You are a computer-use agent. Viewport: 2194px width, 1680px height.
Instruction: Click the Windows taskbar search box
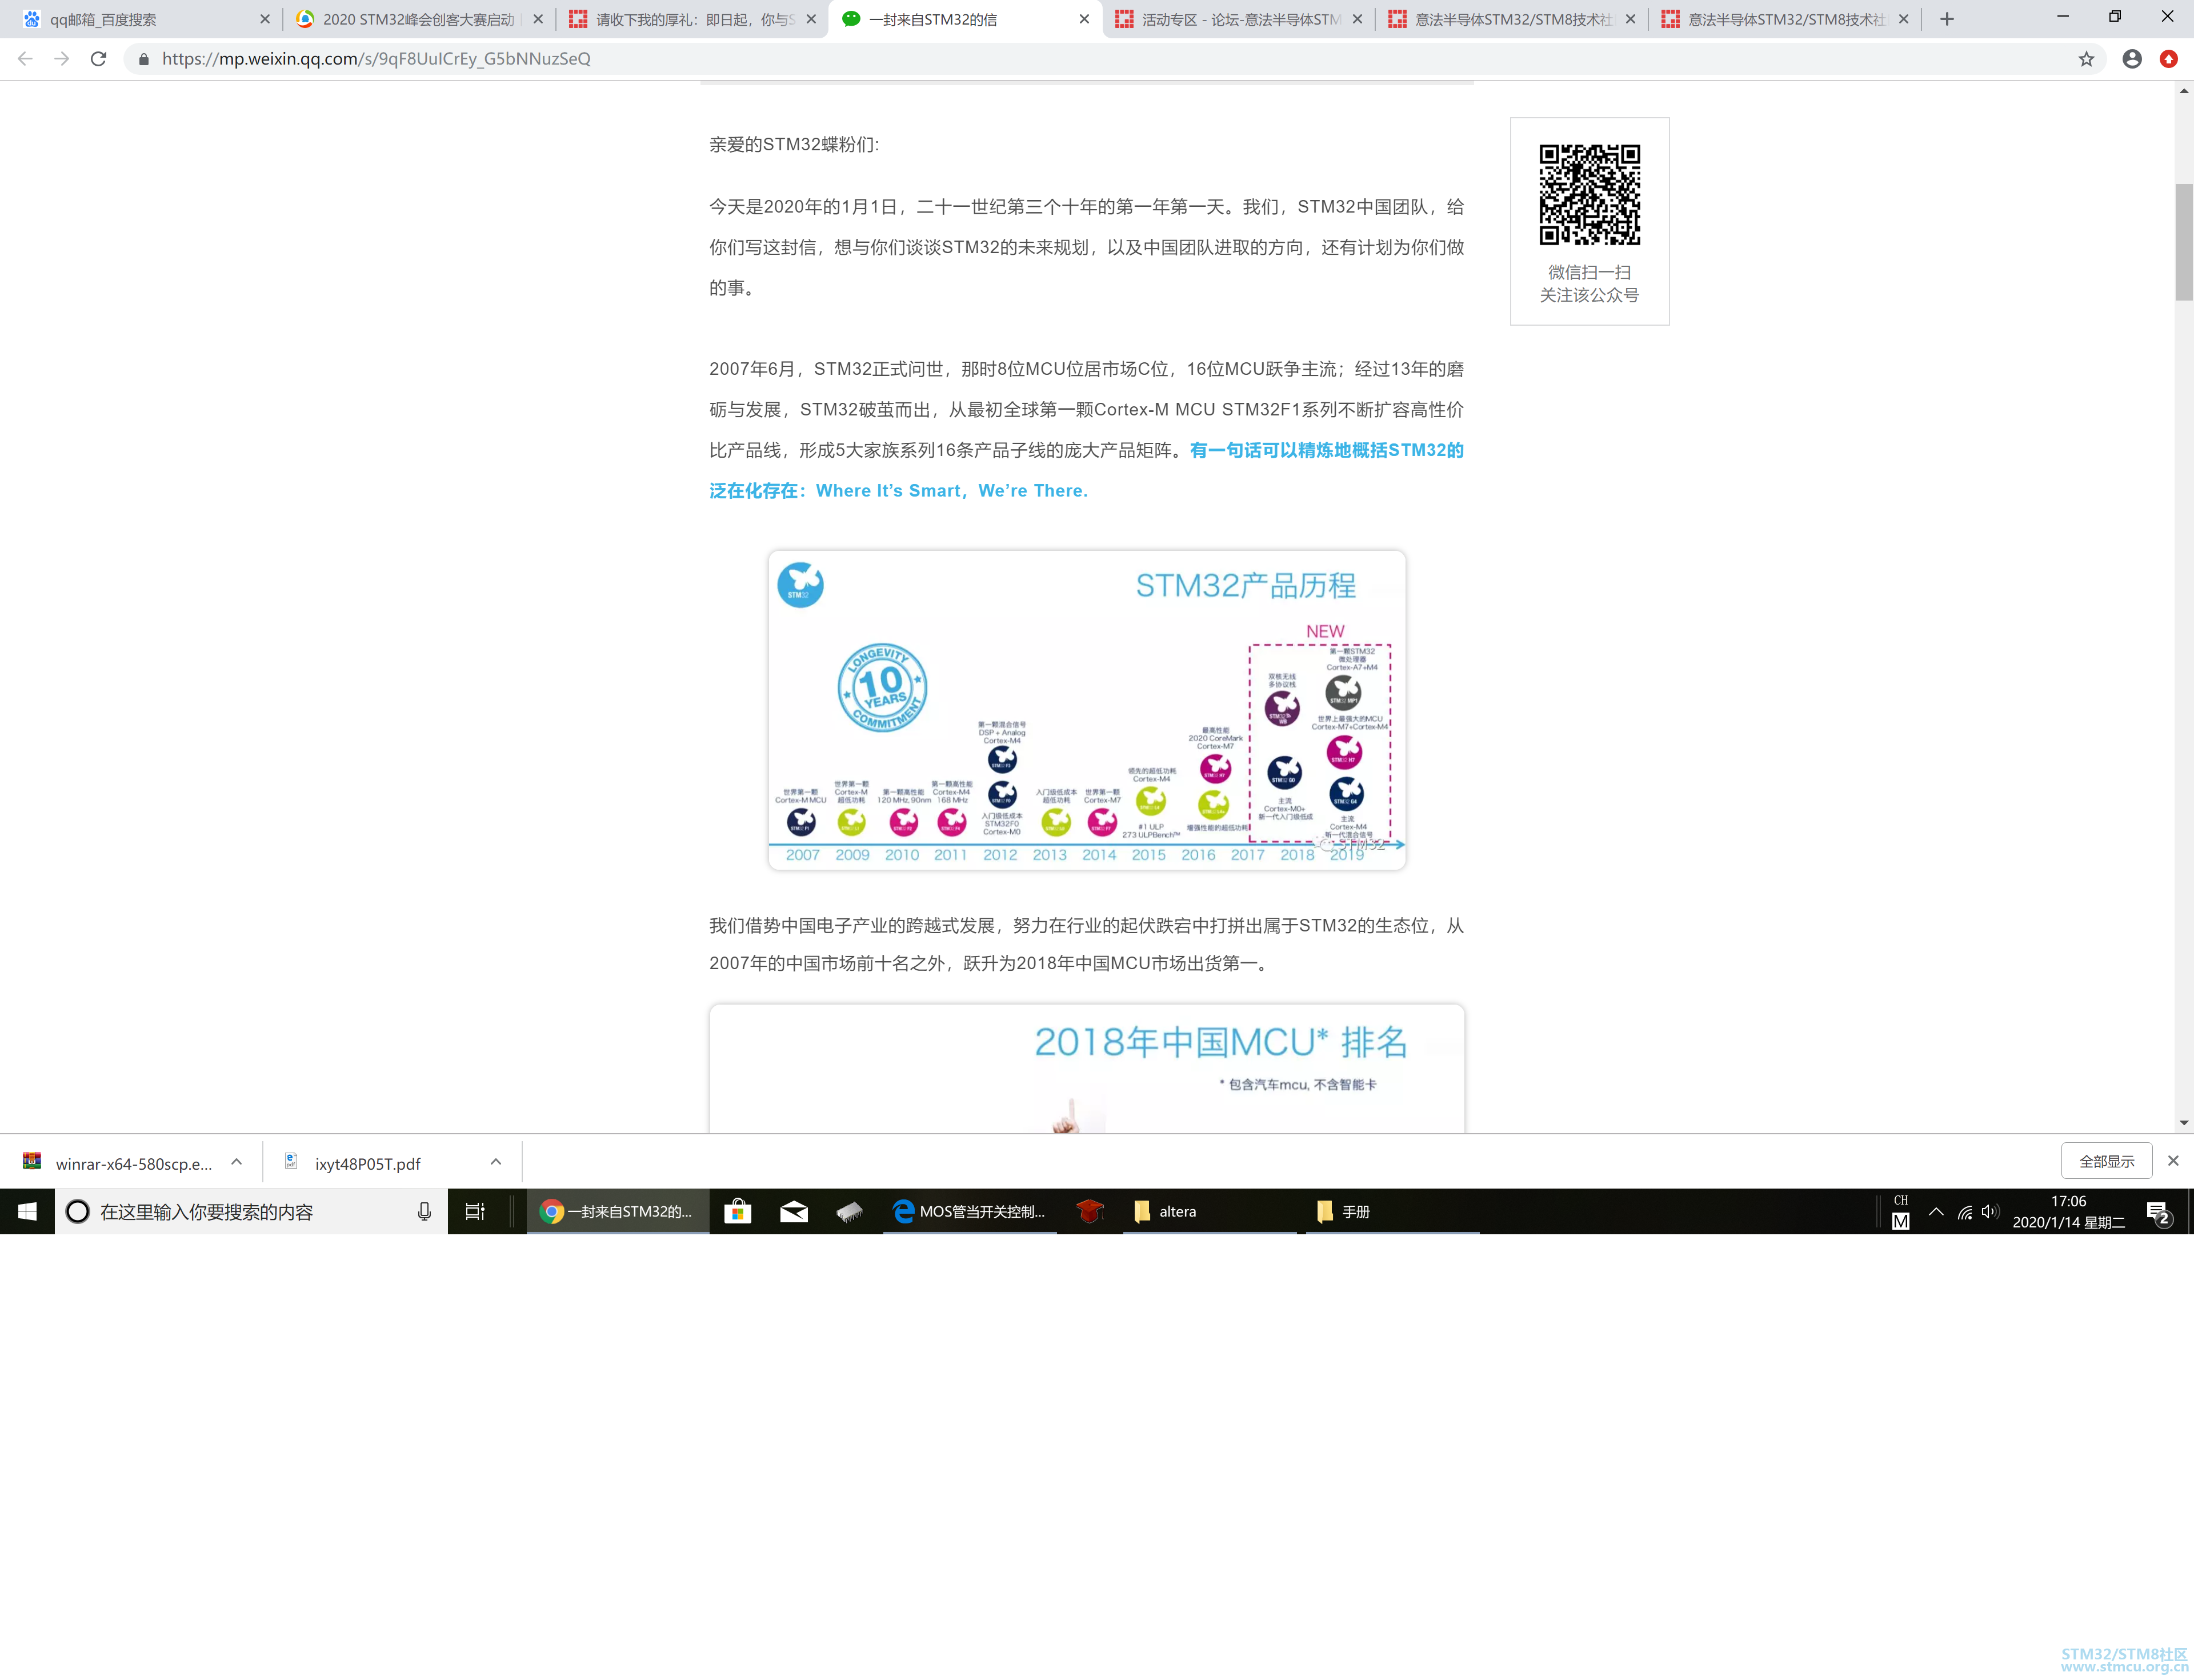click(x=250, y=1211)
